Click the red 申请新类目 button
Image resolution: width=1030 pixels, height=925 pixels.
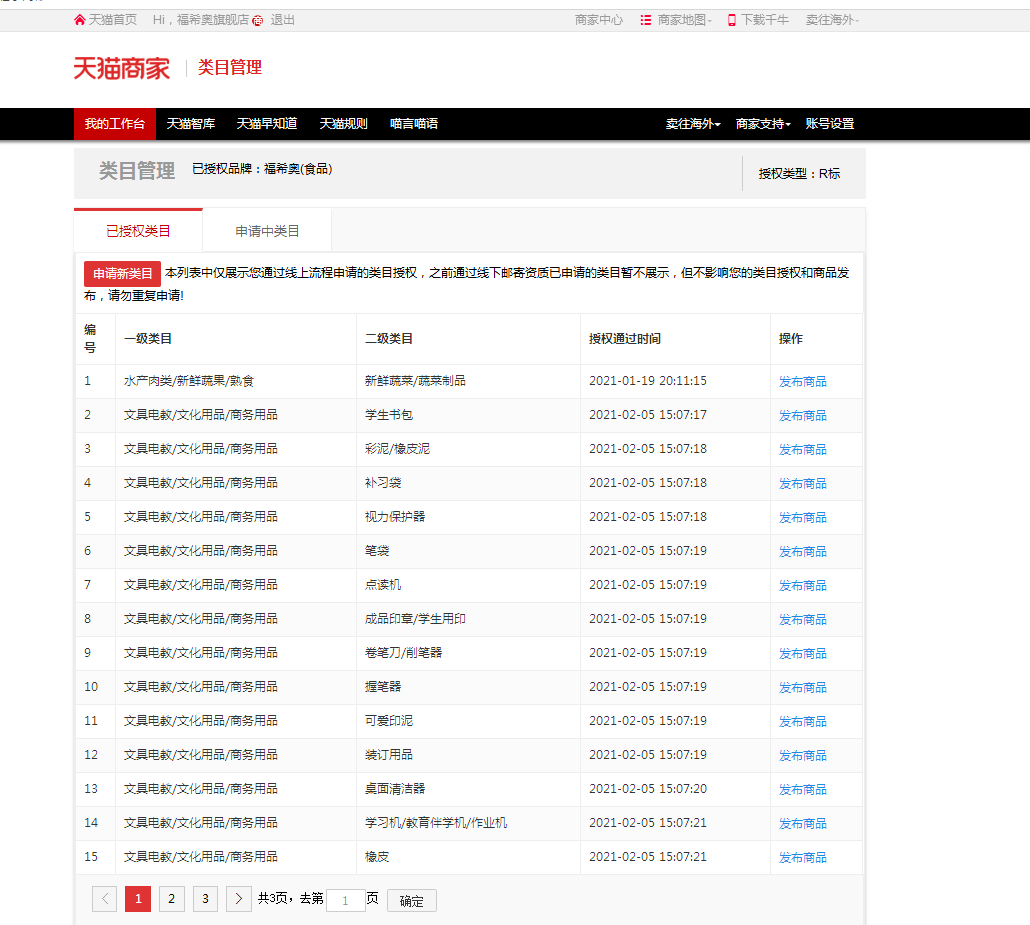(x=122, y=274)
